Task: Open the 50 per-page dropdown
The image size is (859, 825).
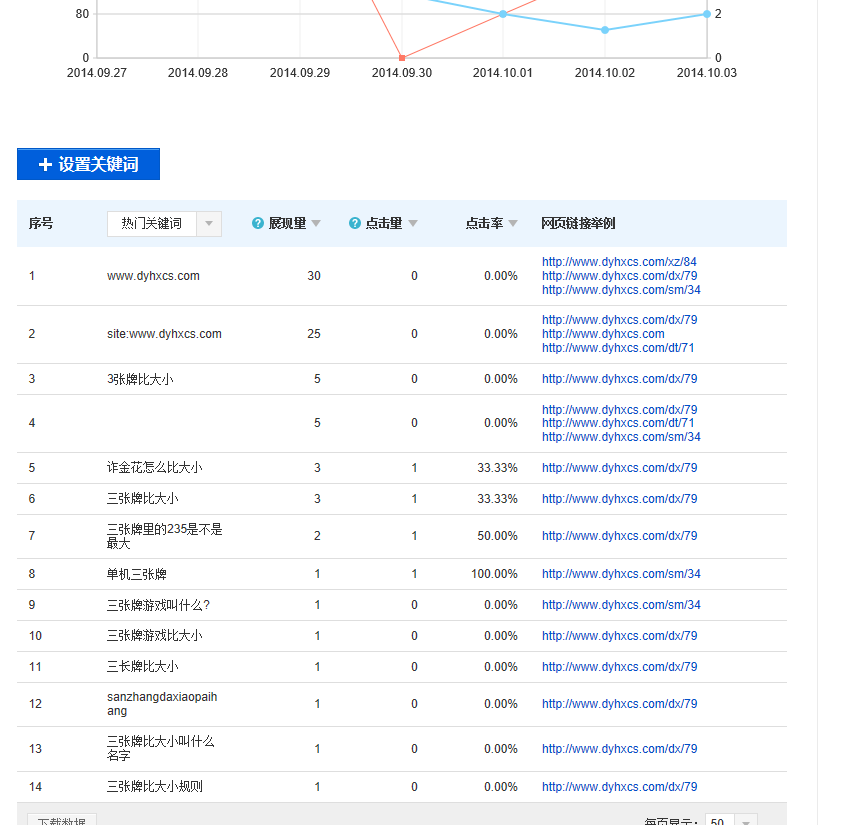Action: point(731,821)
